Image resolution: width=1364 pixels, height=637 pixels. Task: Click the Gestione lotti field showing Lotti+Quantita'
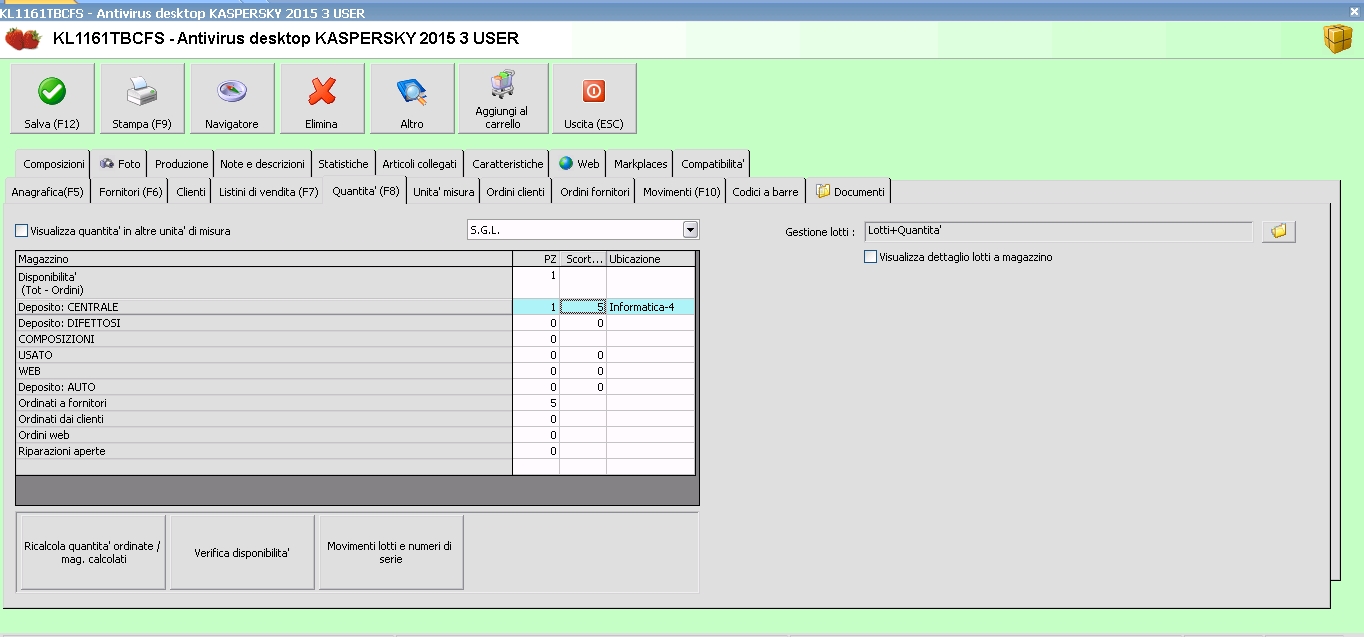[x=1058, y=231]
